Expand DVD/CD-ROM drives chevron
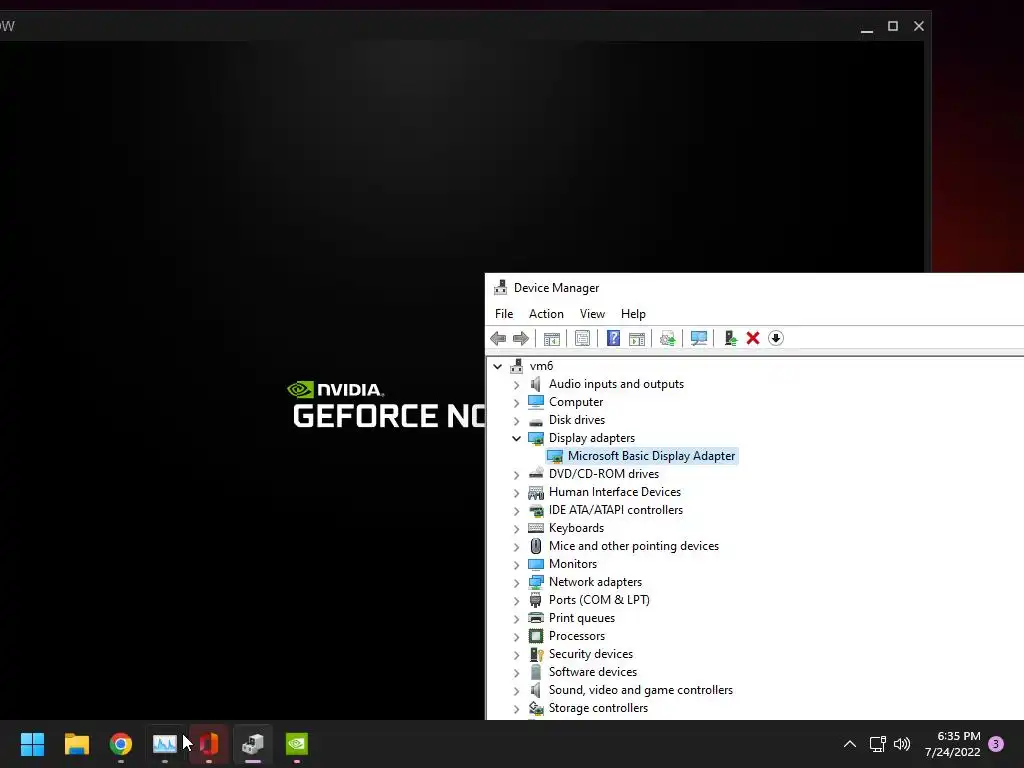 pyautogui.click(x=517, y=475)
